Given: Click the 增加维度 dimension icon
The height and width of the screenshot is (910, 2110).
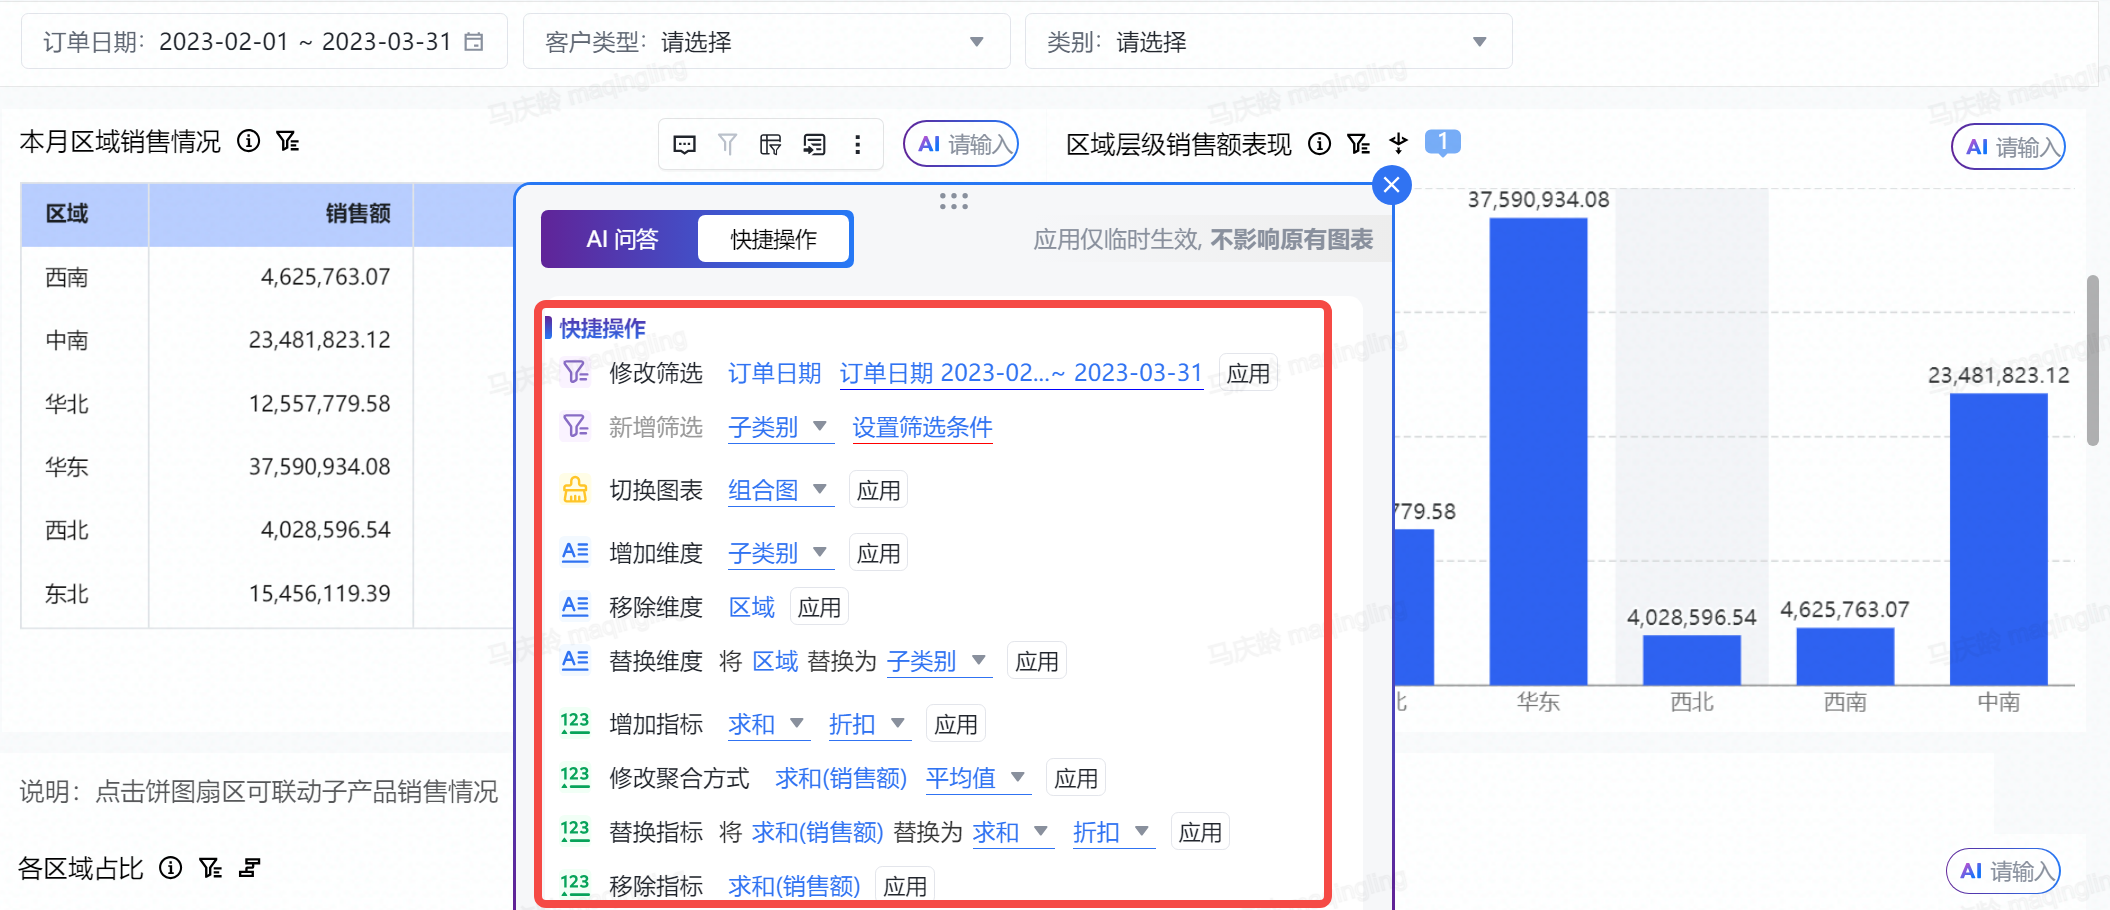Looking at the screenshot, I should (575, 552).
